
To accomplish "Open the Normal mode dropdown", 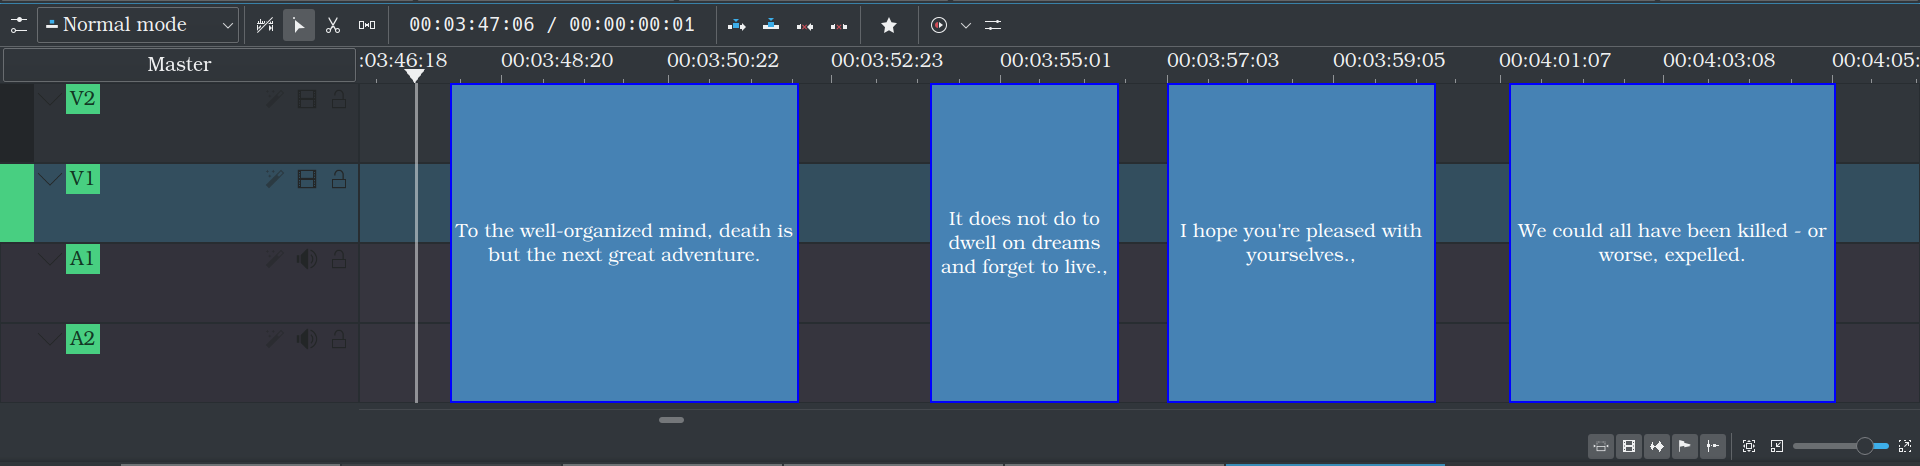I will [138, 25].
